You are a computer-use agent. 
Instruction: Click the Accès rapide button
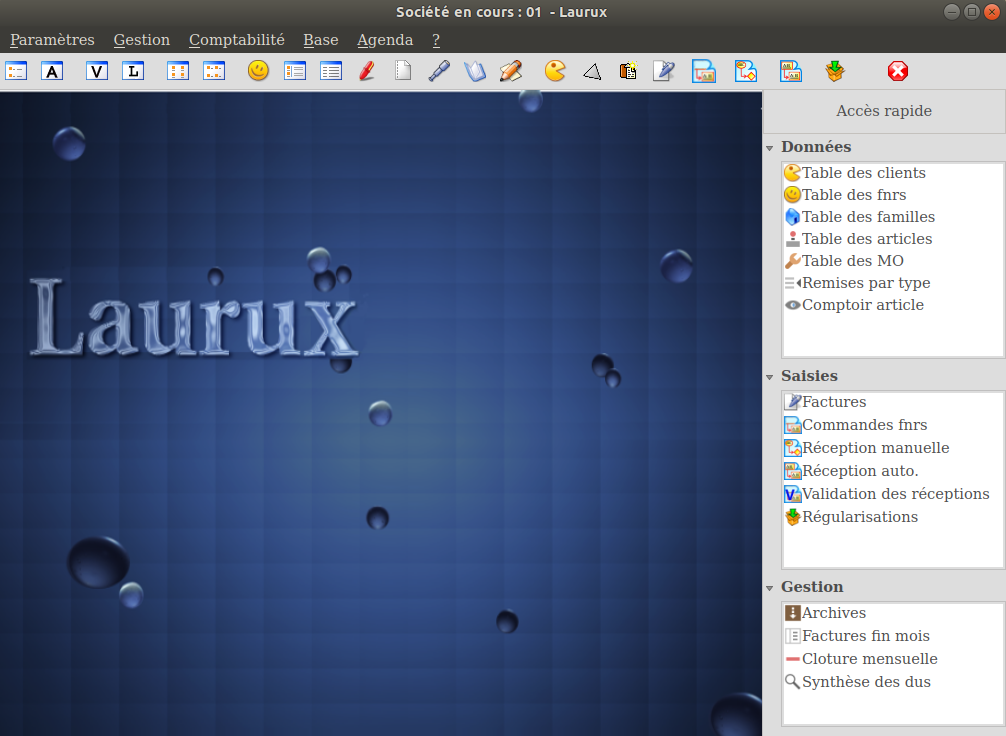884,111
